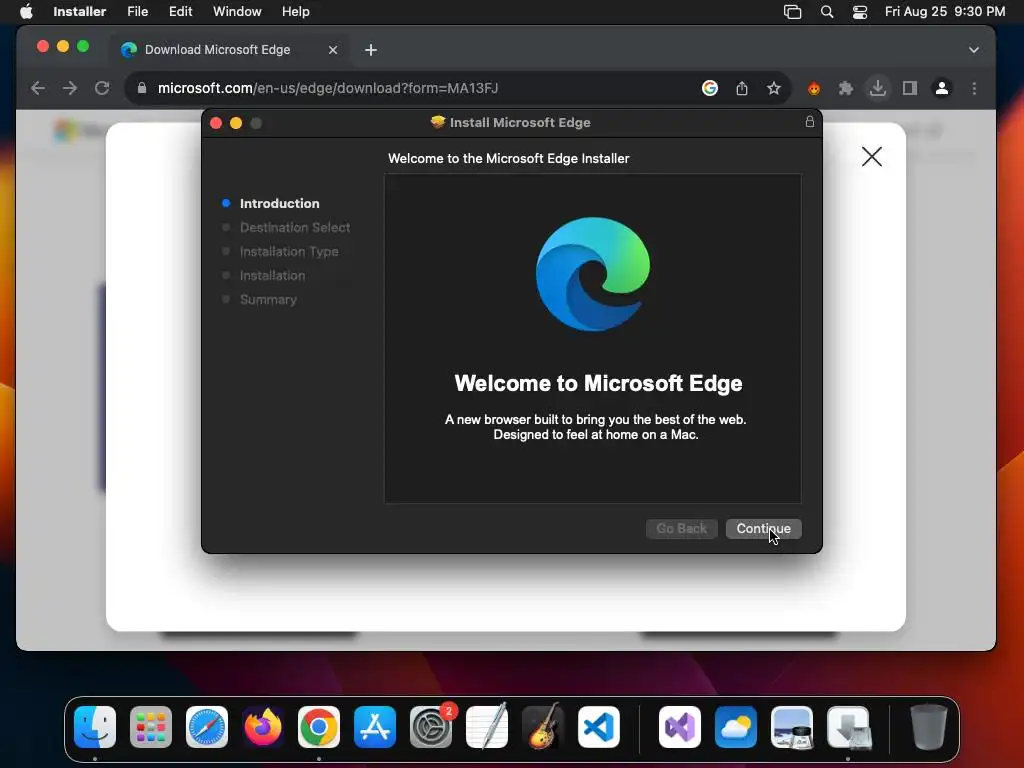Screen dimensions: 1024x768
Task: Open the Edit menu
Action: [180, 12]
